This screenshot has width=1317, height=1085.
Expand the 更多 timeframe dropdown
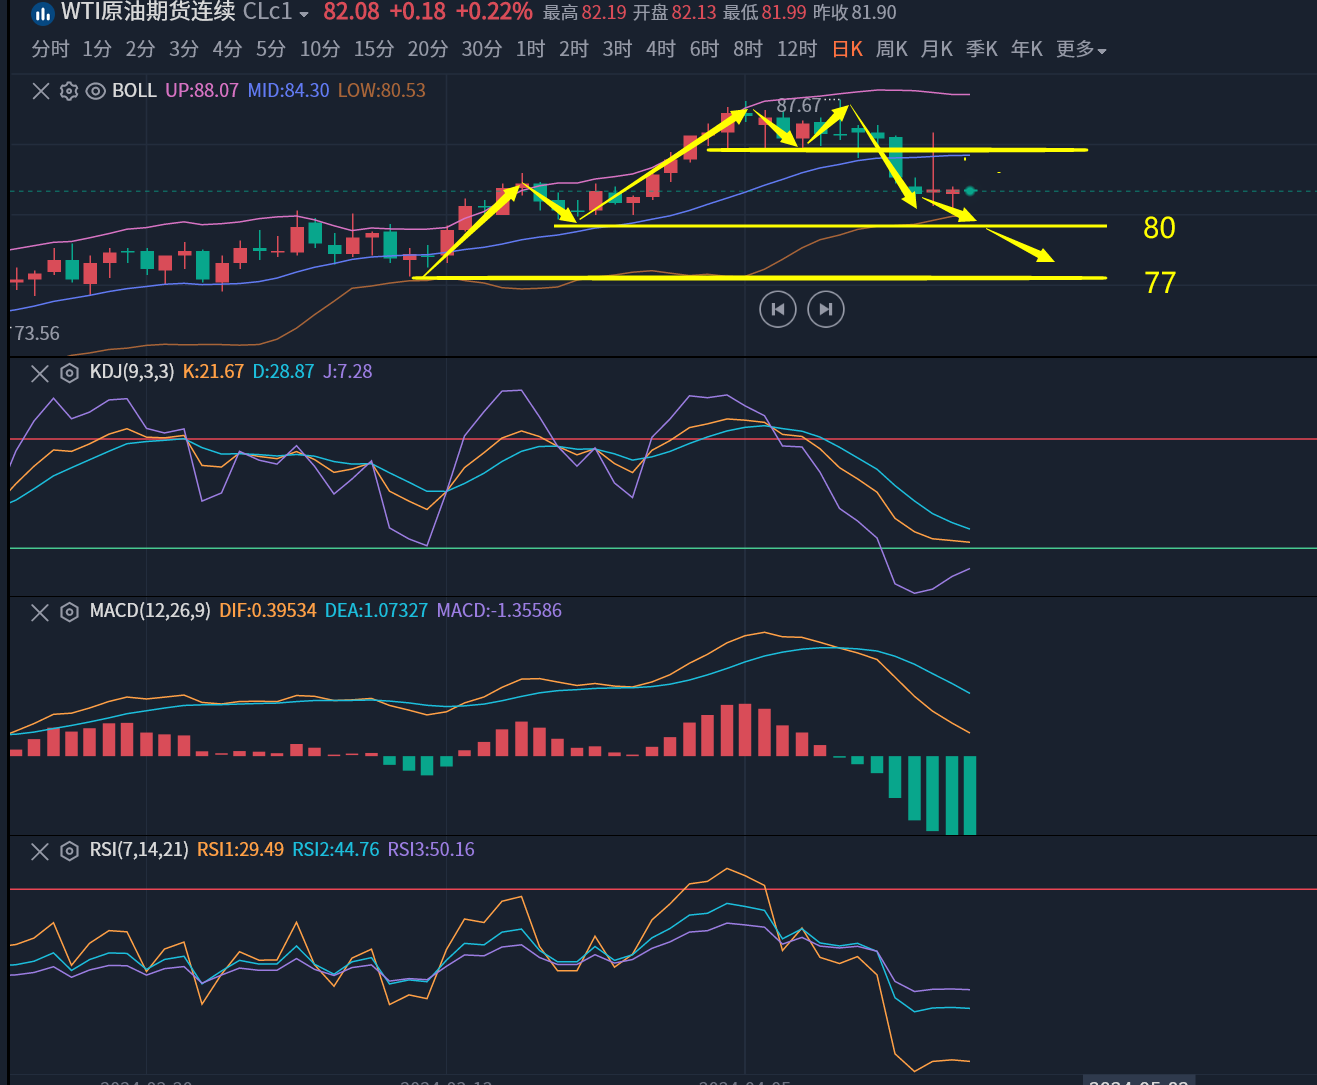pyautogui.click(x=1081, y=49)
